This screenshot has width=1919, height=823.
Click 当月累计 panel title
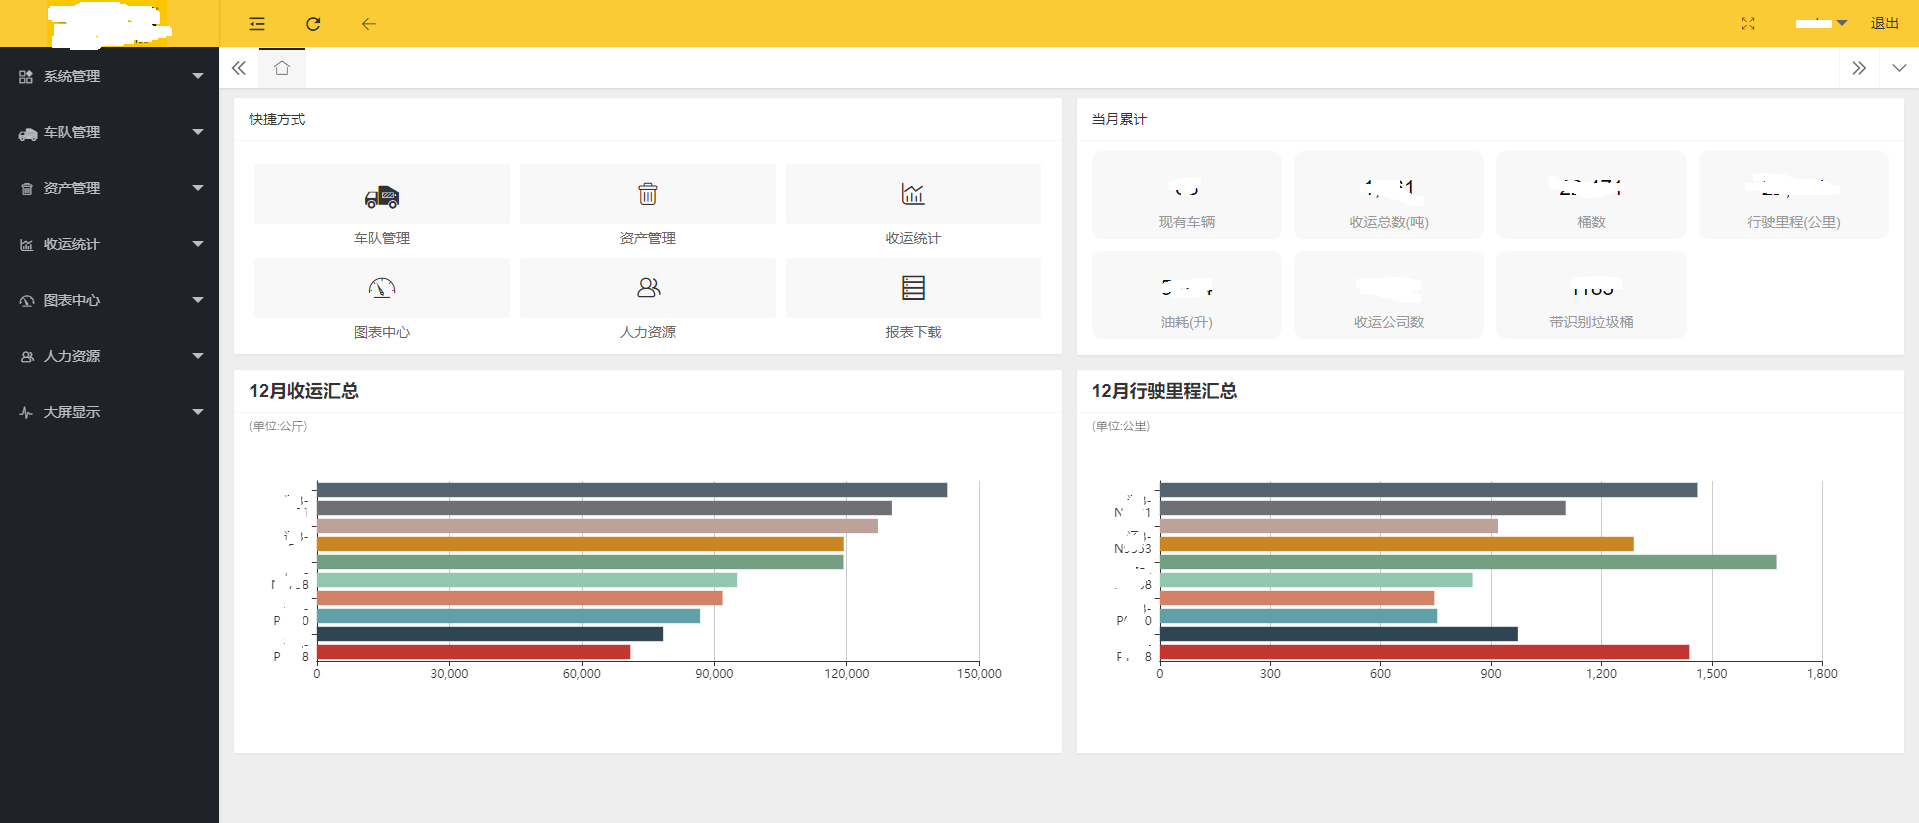pyautogui.click(x=1119, y=119)
